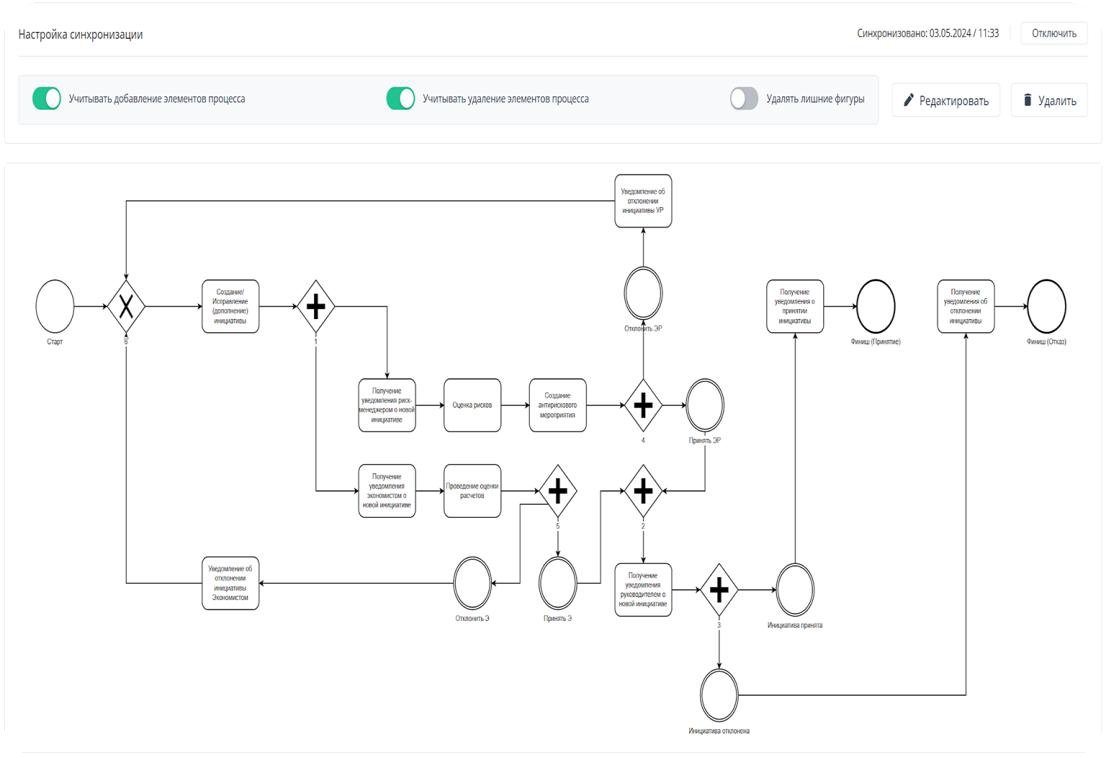
Task: Click the 'Удалять лишние фигуры' label
Action: tap(815, 99)
